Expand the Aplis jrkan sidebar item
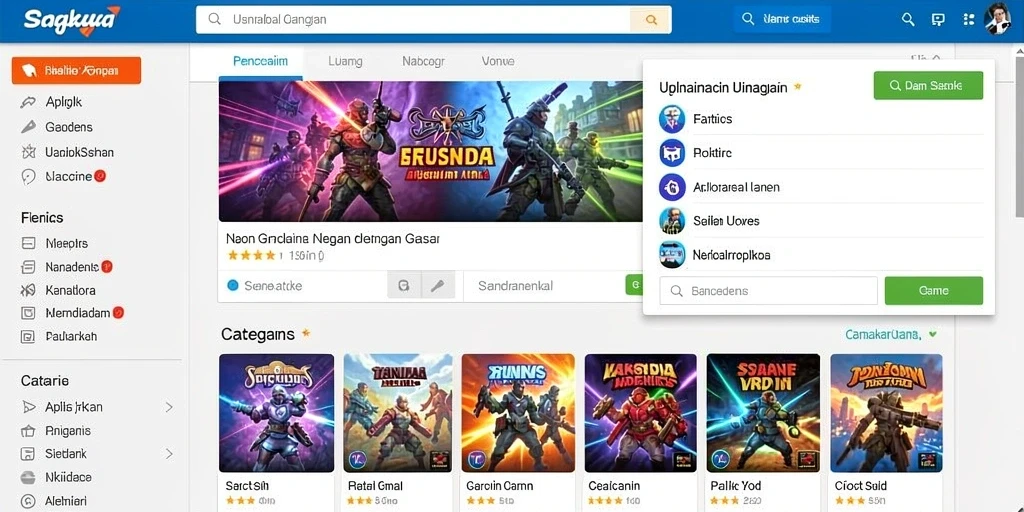Viewport: 1024px width, 512px height. point(168,407)
